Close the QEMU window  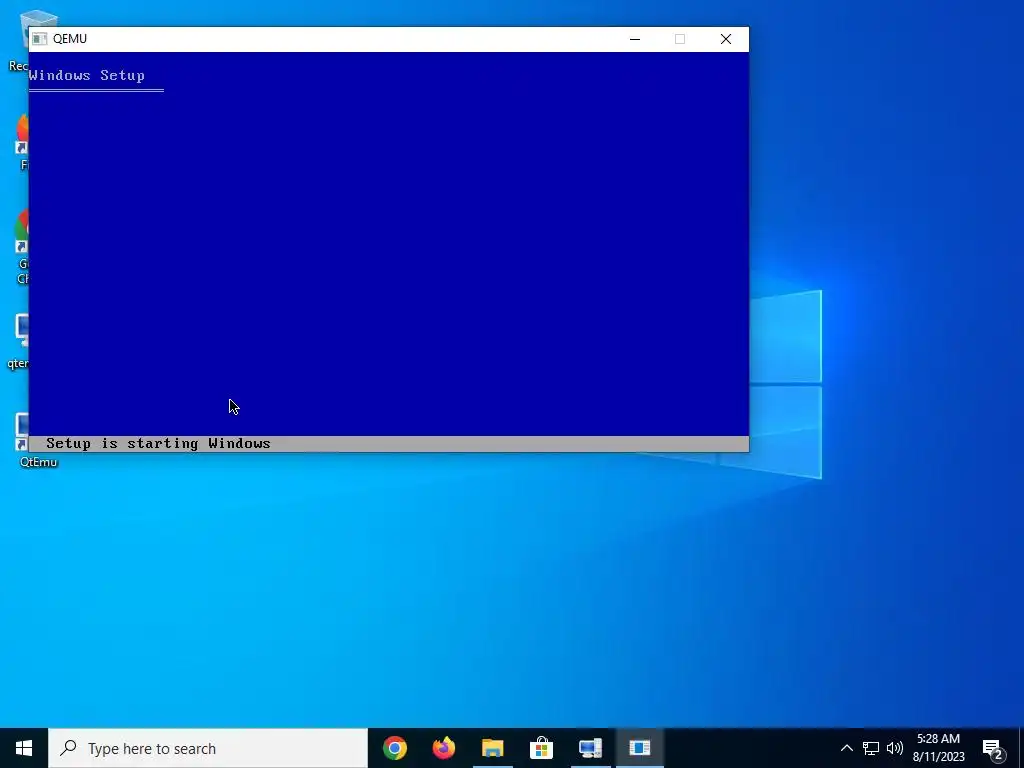726,39
